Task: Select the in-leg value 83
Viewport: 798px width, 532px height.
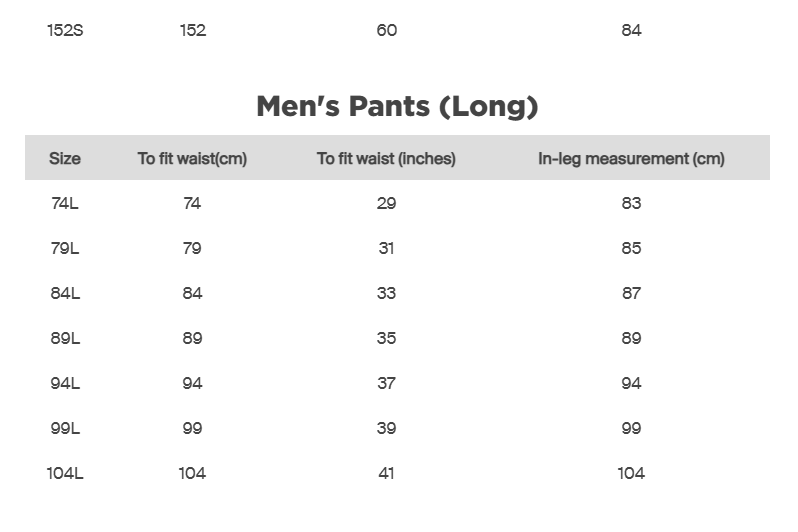Action: (x=631, y=203)
